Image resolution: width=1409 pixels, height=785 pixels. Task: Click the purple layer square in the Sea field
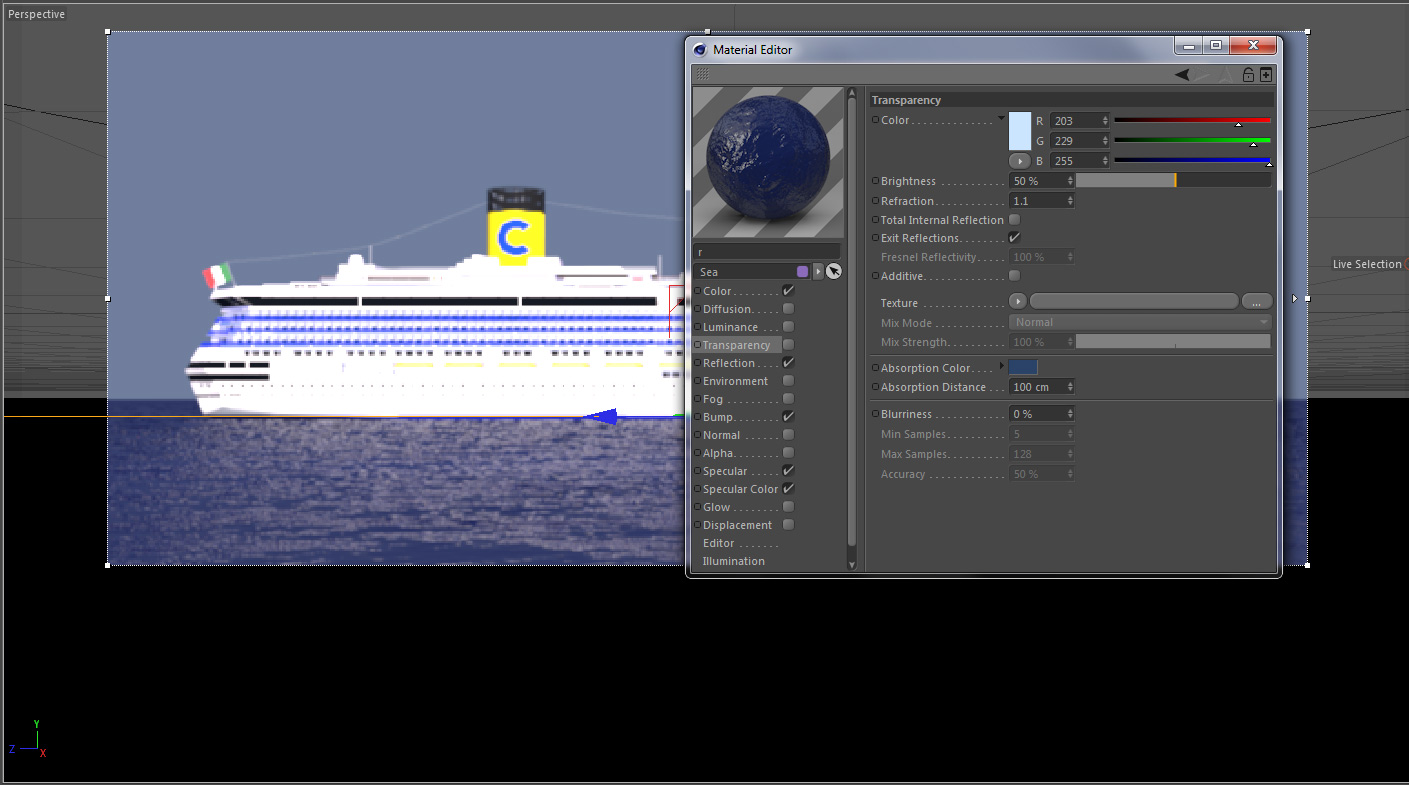coord(802,271)
